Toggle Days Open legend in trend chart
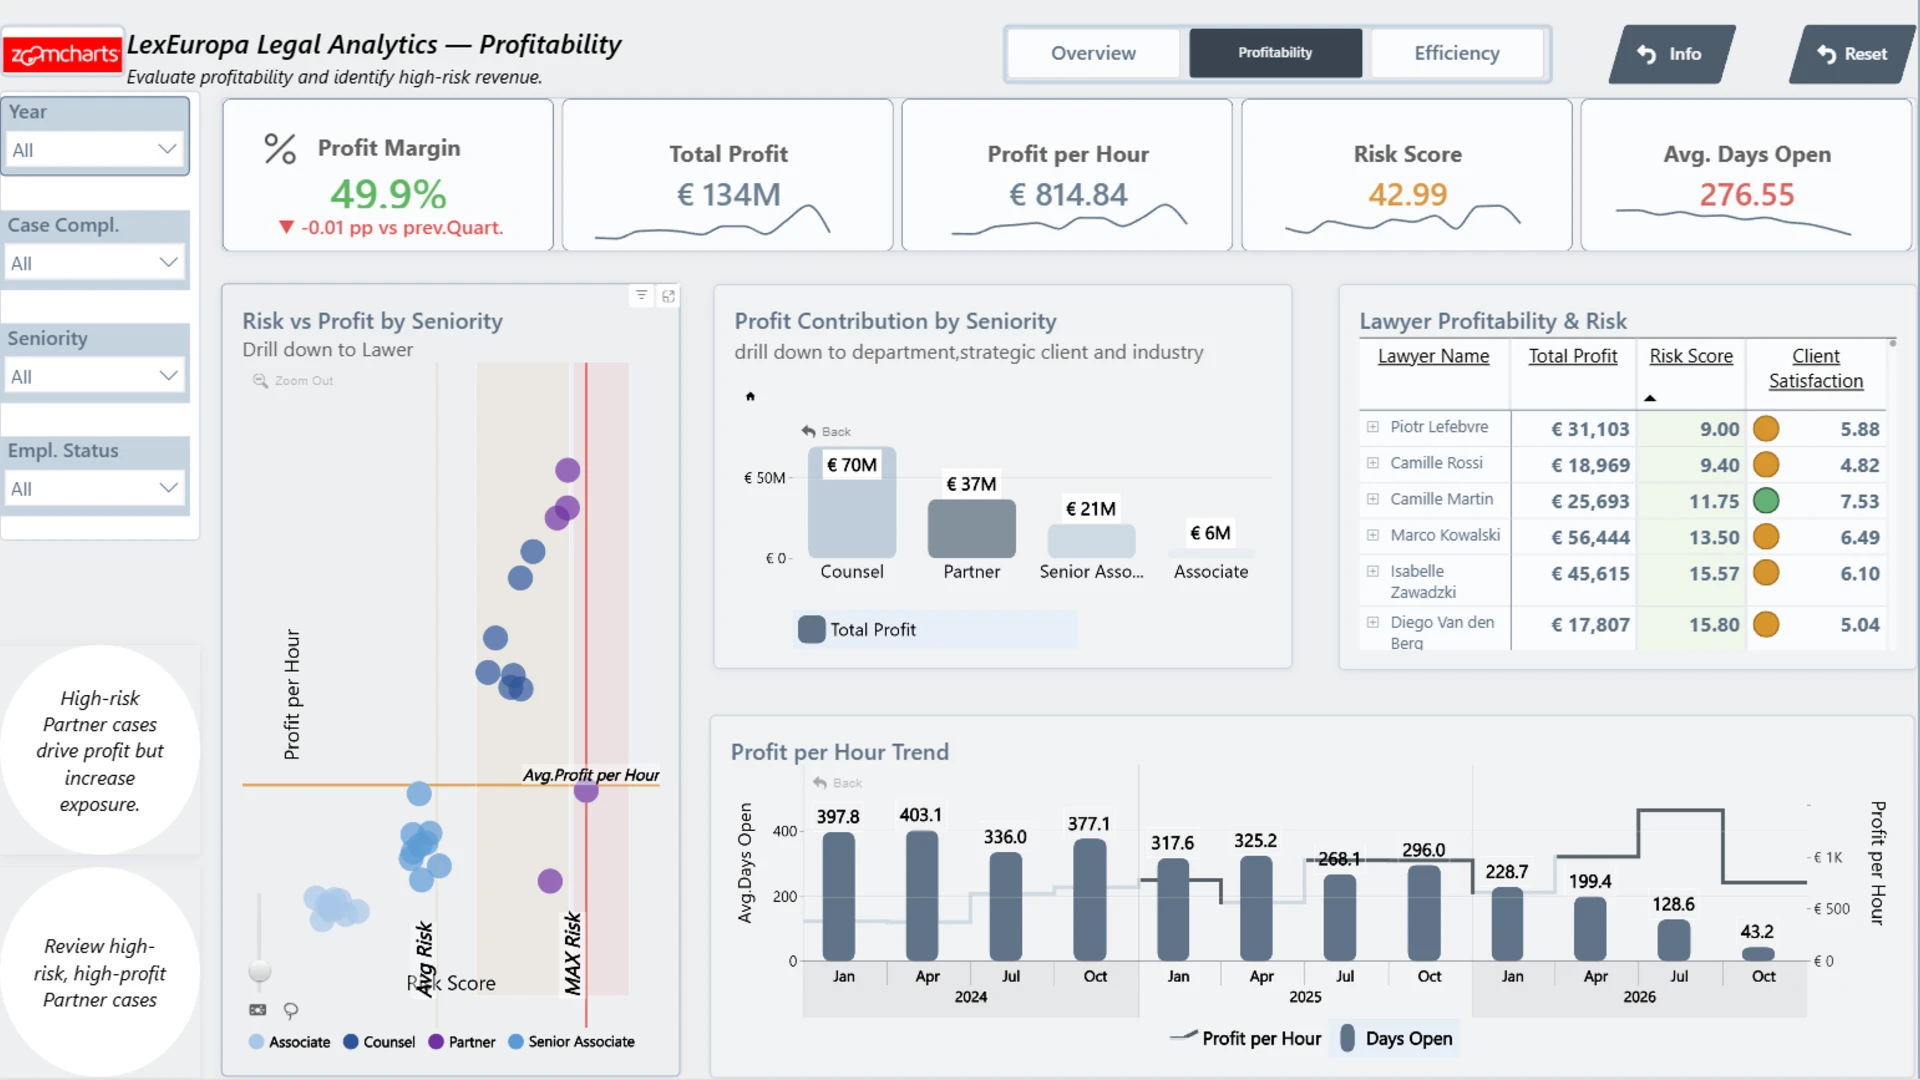This screenshot has height=1080, width=1920. [1396, 1038]
